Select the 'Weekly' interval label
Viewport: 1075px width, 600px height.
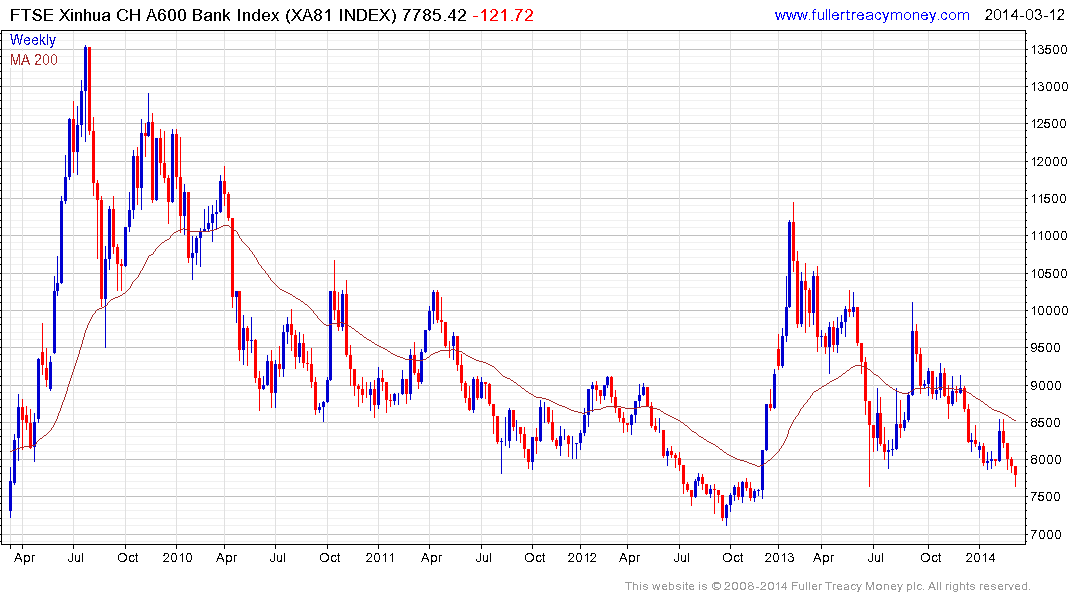point(33,40)
